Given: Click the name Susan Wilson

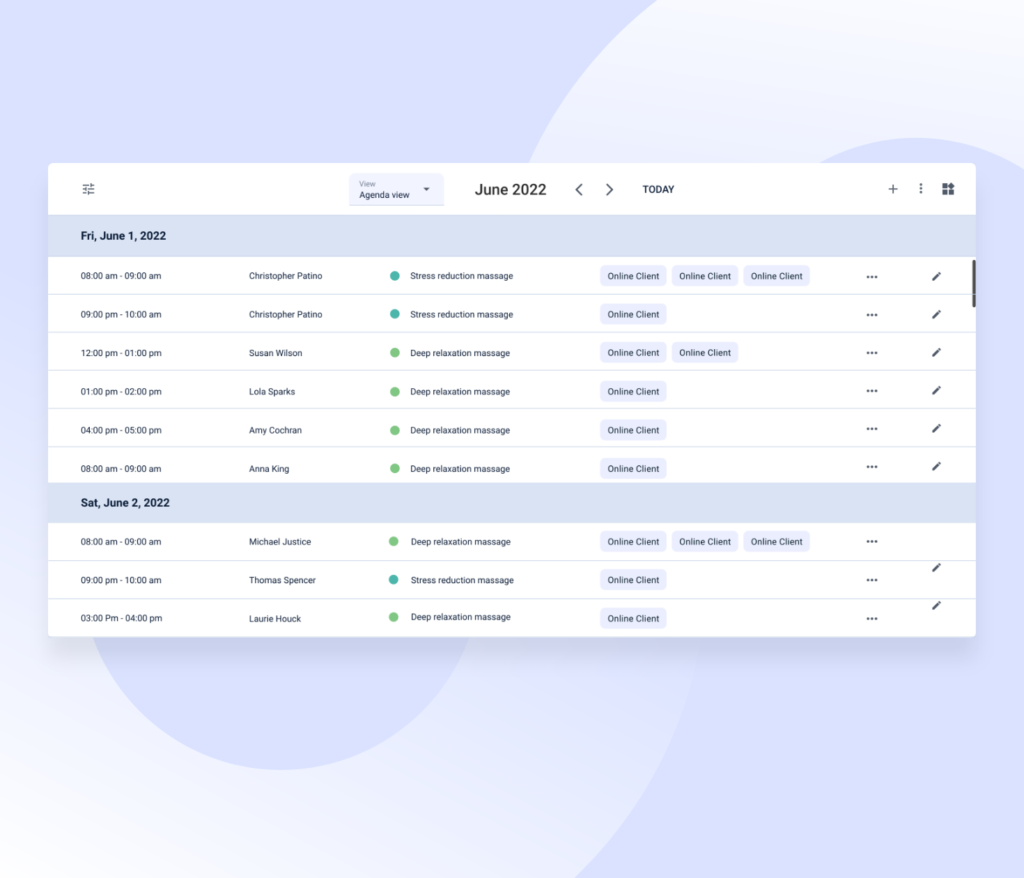Looking at the screenshot, I should (276, 353).
